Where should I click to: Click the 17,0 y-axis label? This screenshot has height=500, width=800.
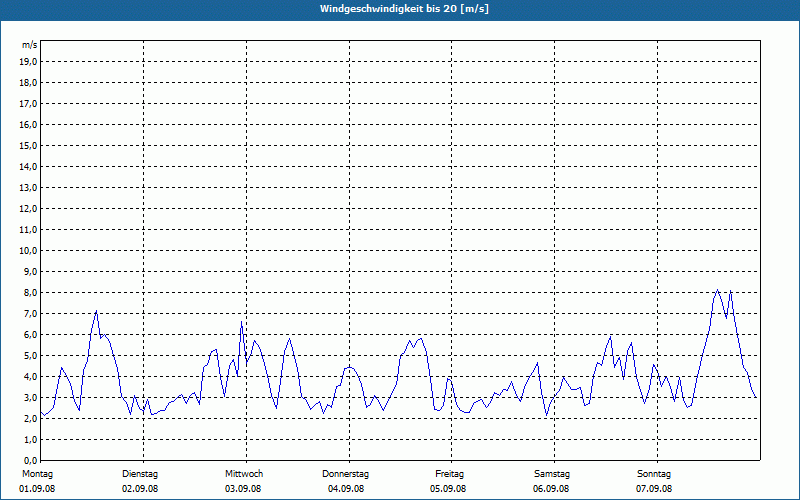tap(28, 104)
